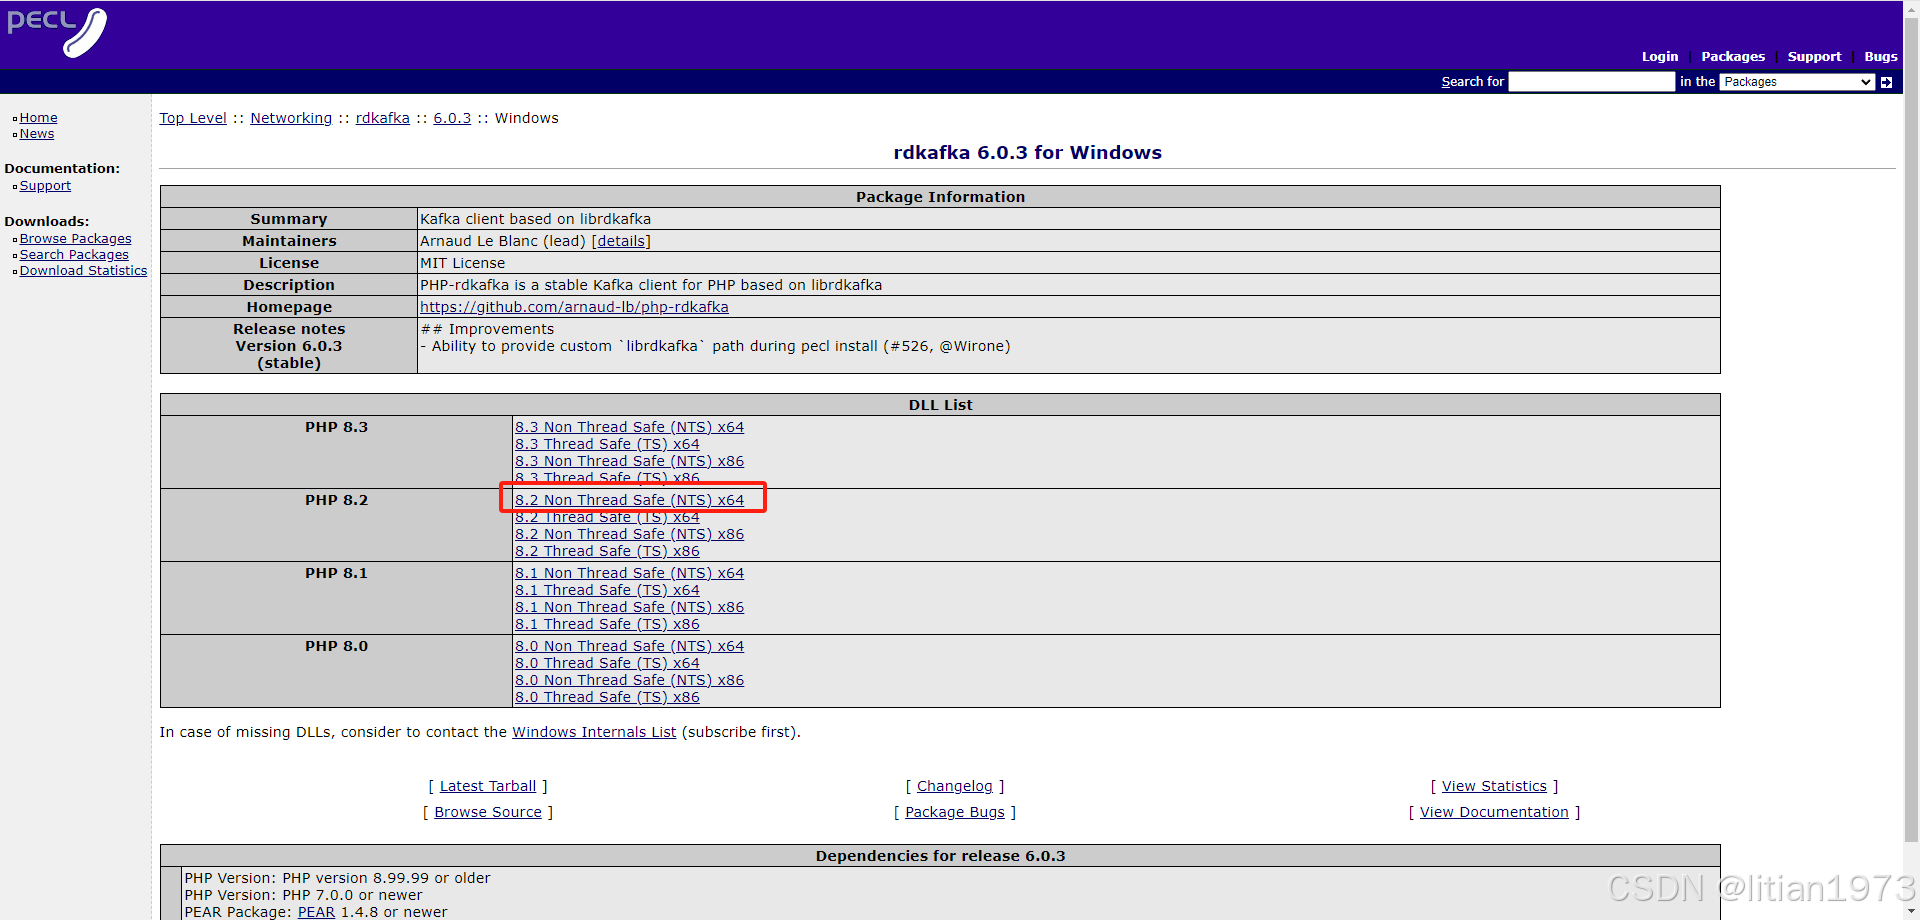Open the Packages top menu item
Viewport: 1920px width, 920px height.
[1733, 57]
